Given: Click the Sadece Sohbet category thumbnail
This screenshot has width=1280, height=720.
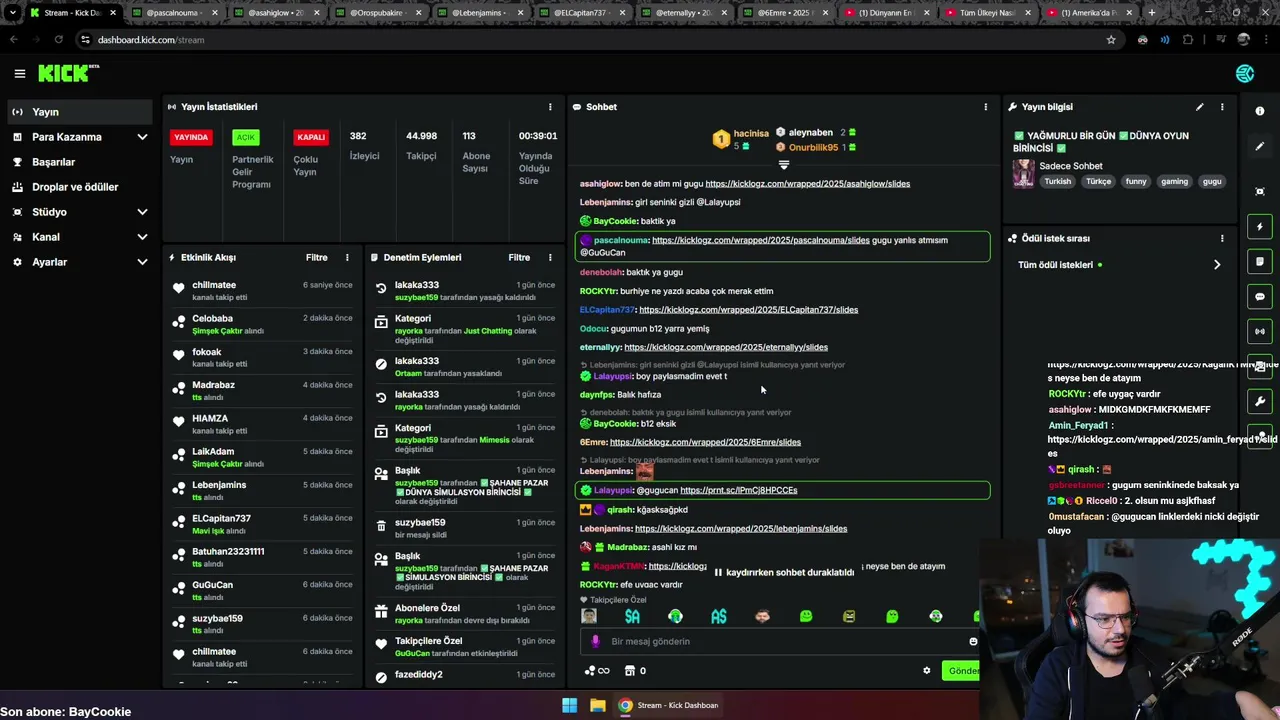Looking at the screenshot, I should click(x=1023, y=173).
